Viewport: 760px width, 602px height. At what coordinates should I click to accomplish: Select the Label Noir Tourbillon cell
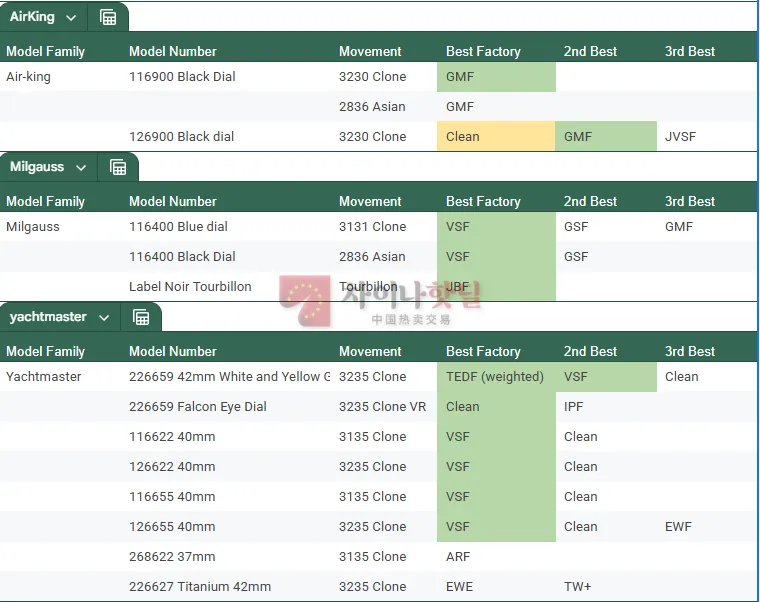(x=190, y=287)
